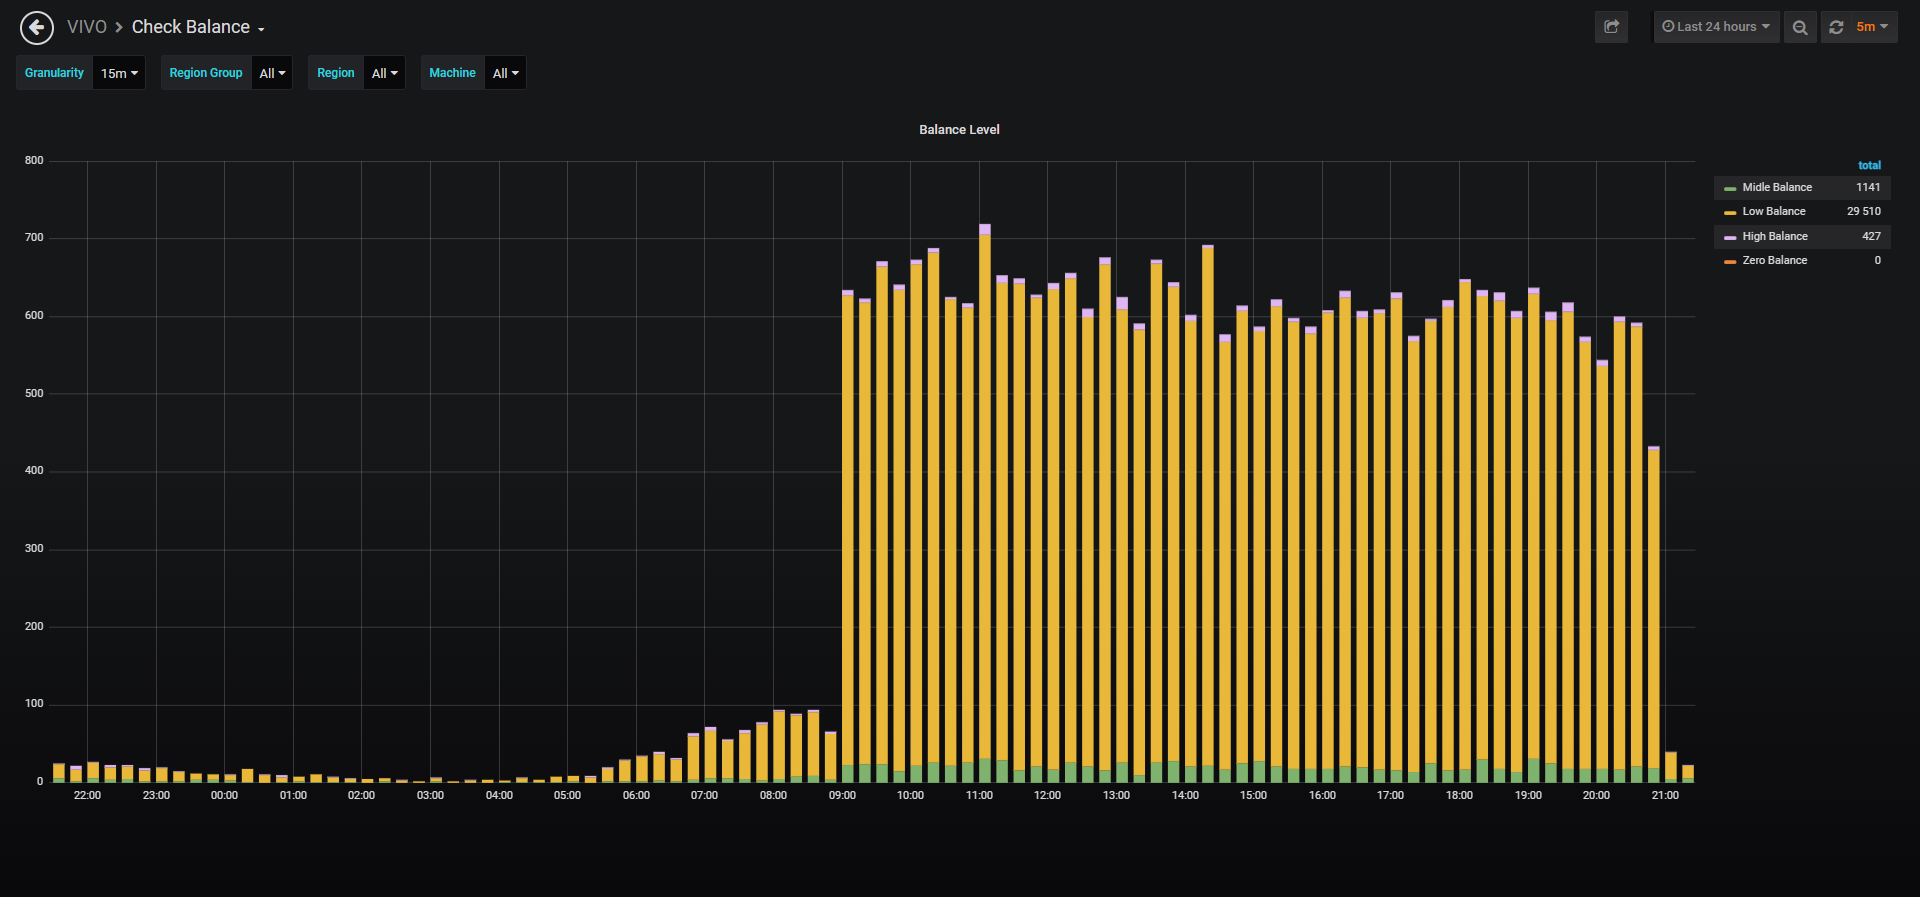
Task: Click the Midle Balance green color swatch
Action: click(1730, 188)
